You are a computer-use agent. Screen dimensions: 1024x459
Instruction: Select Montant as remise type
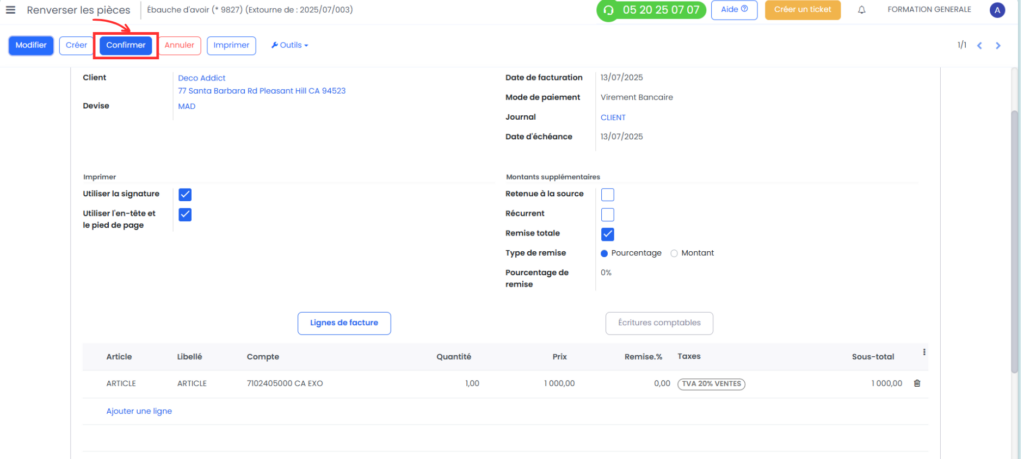(692, 253)
